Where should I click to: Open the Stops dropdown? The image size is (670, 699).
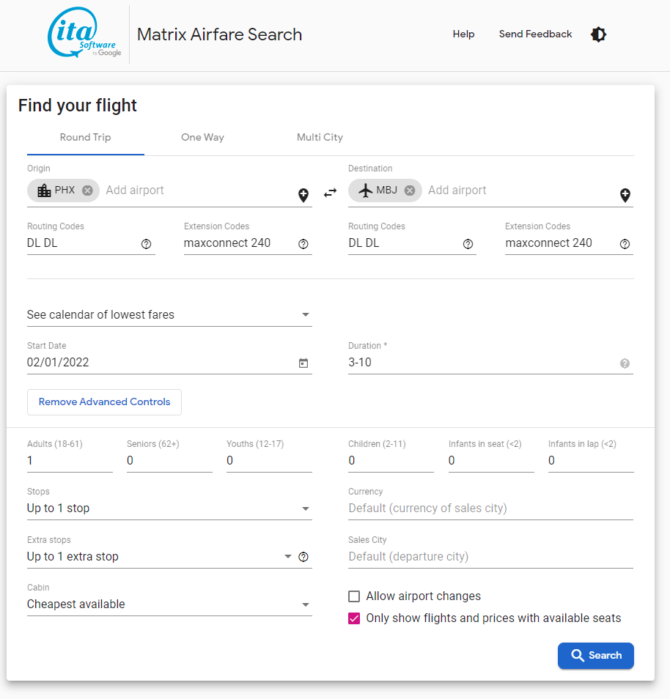coord(169,508)
